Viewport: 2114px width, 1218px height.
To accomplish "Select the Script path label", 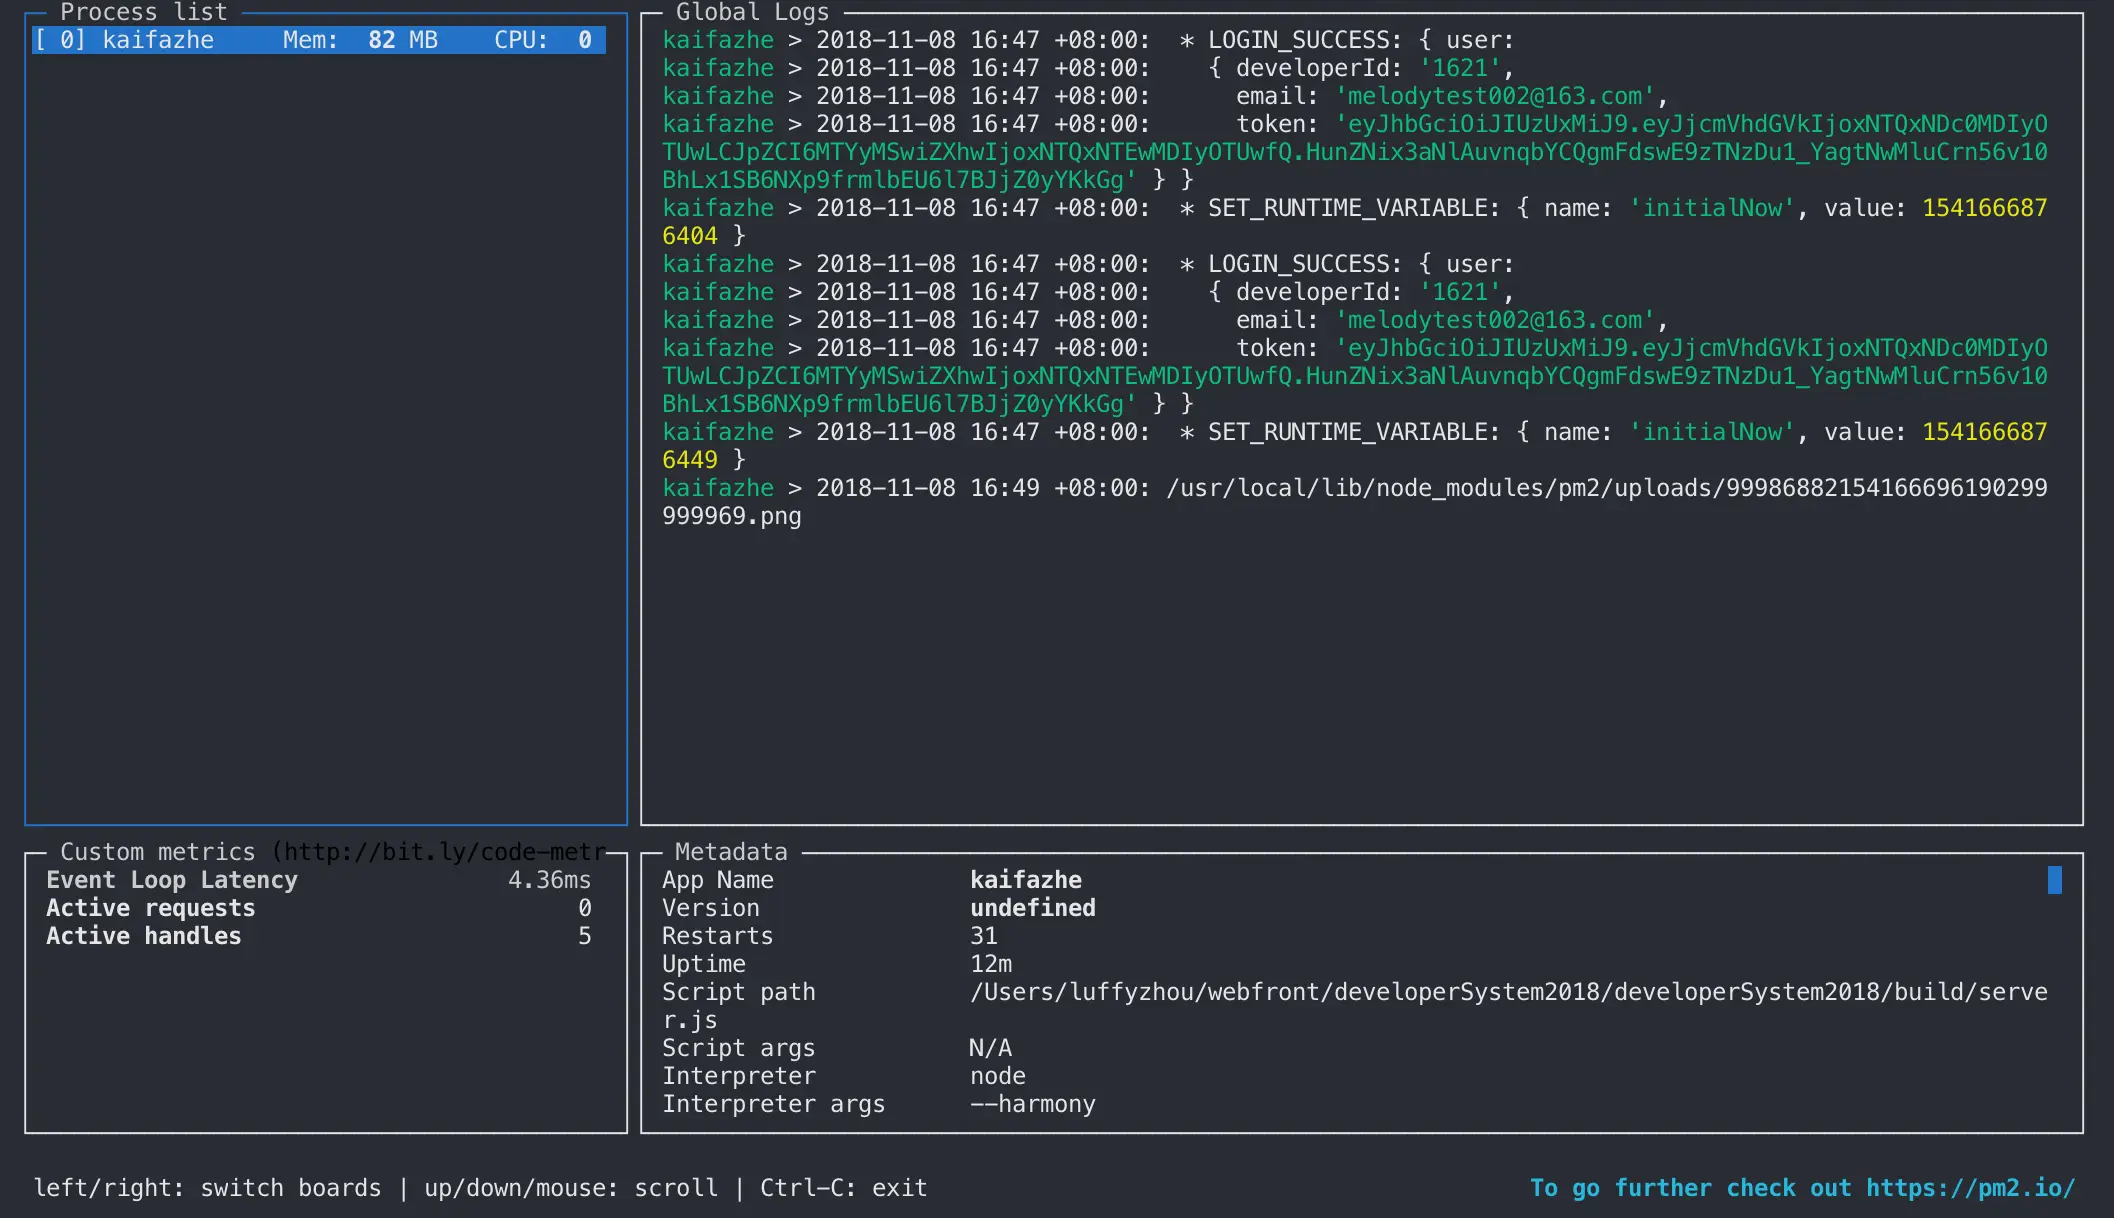I will pos(739,992).
